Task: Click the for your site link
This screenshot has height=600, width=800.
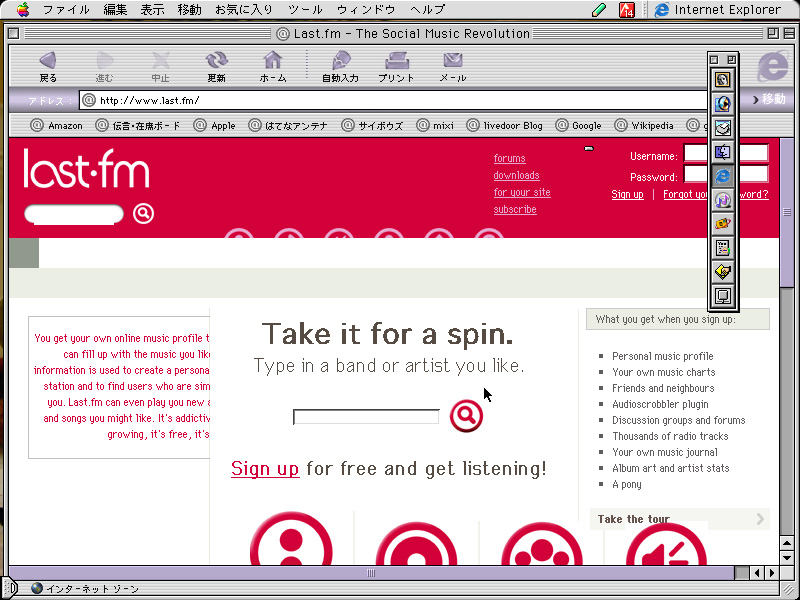Action: pyautogui.click(x=522, y=192)
